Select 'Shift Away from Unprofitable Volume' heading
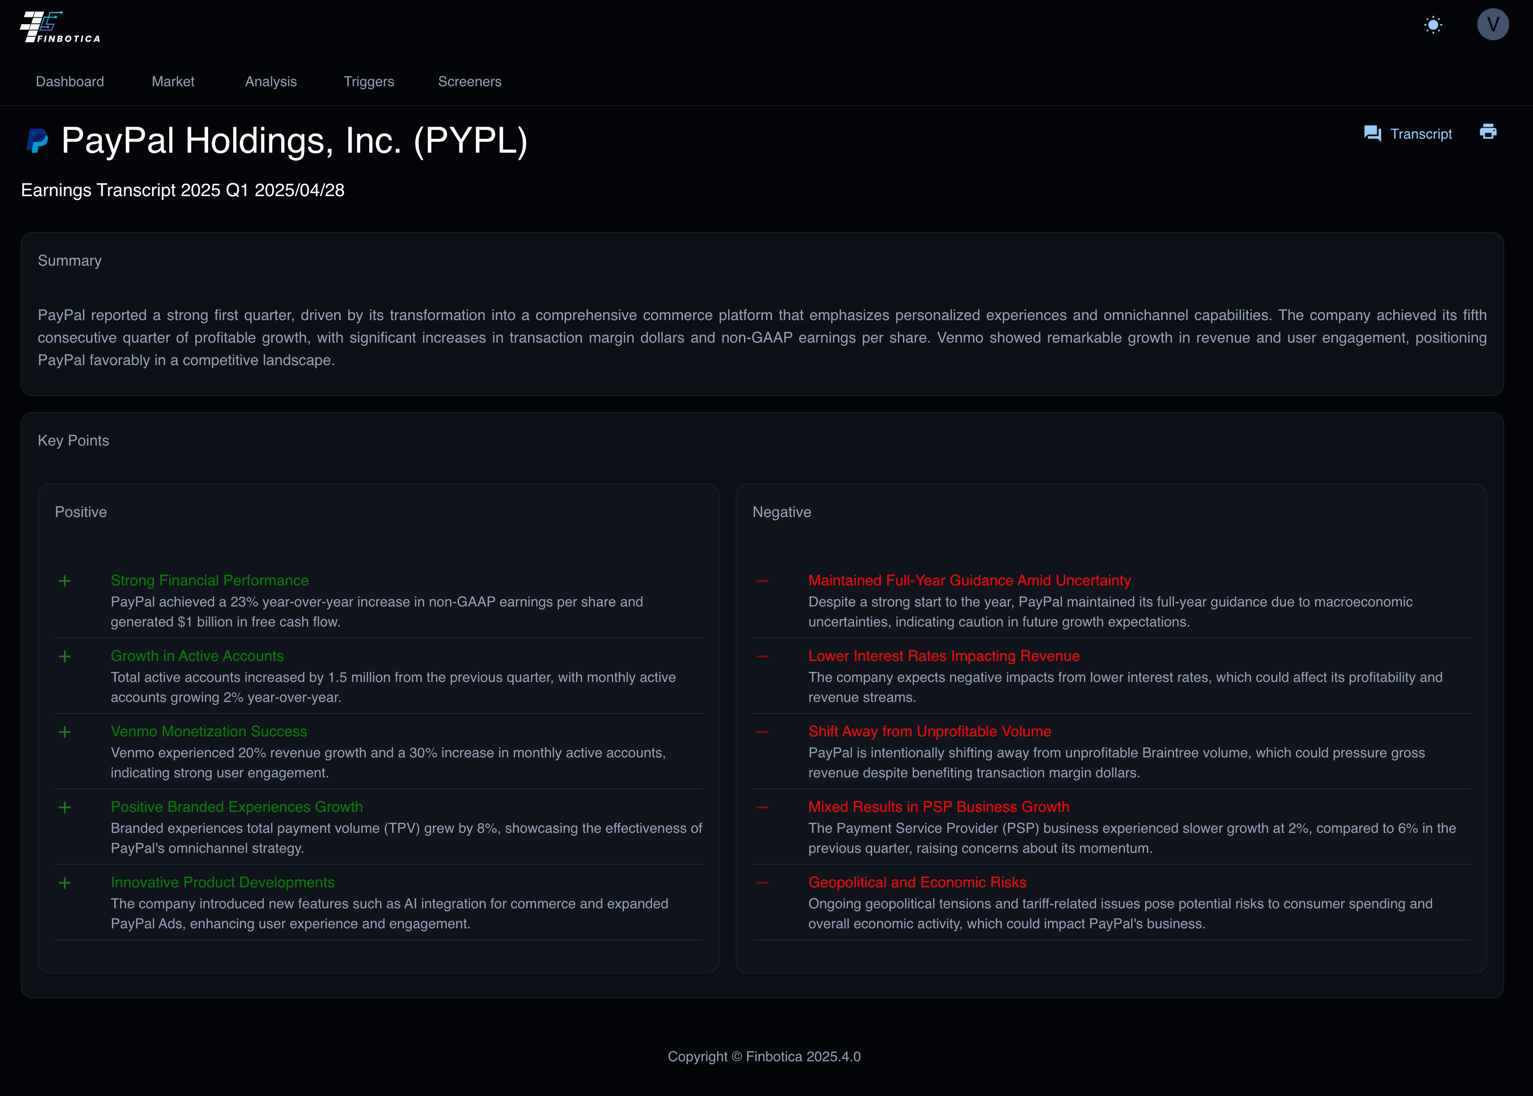1533x1096 pixels. pos(930,732)
